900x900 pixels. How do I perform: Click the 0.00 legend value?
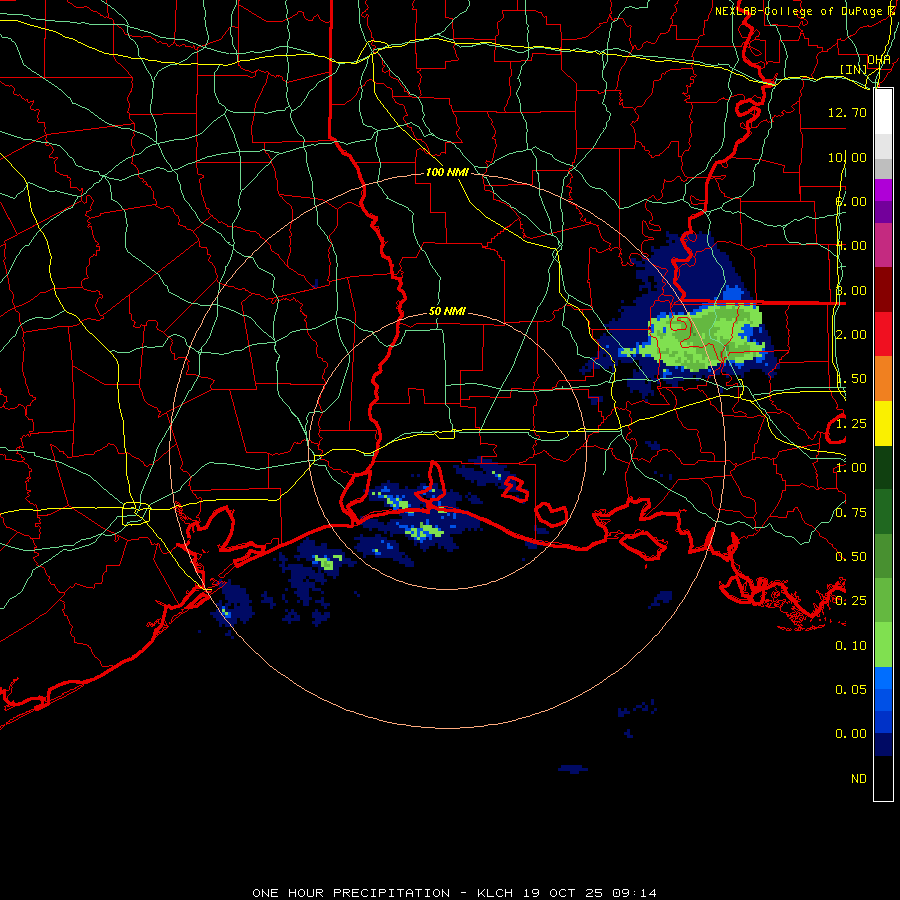[x=851, y=734]
